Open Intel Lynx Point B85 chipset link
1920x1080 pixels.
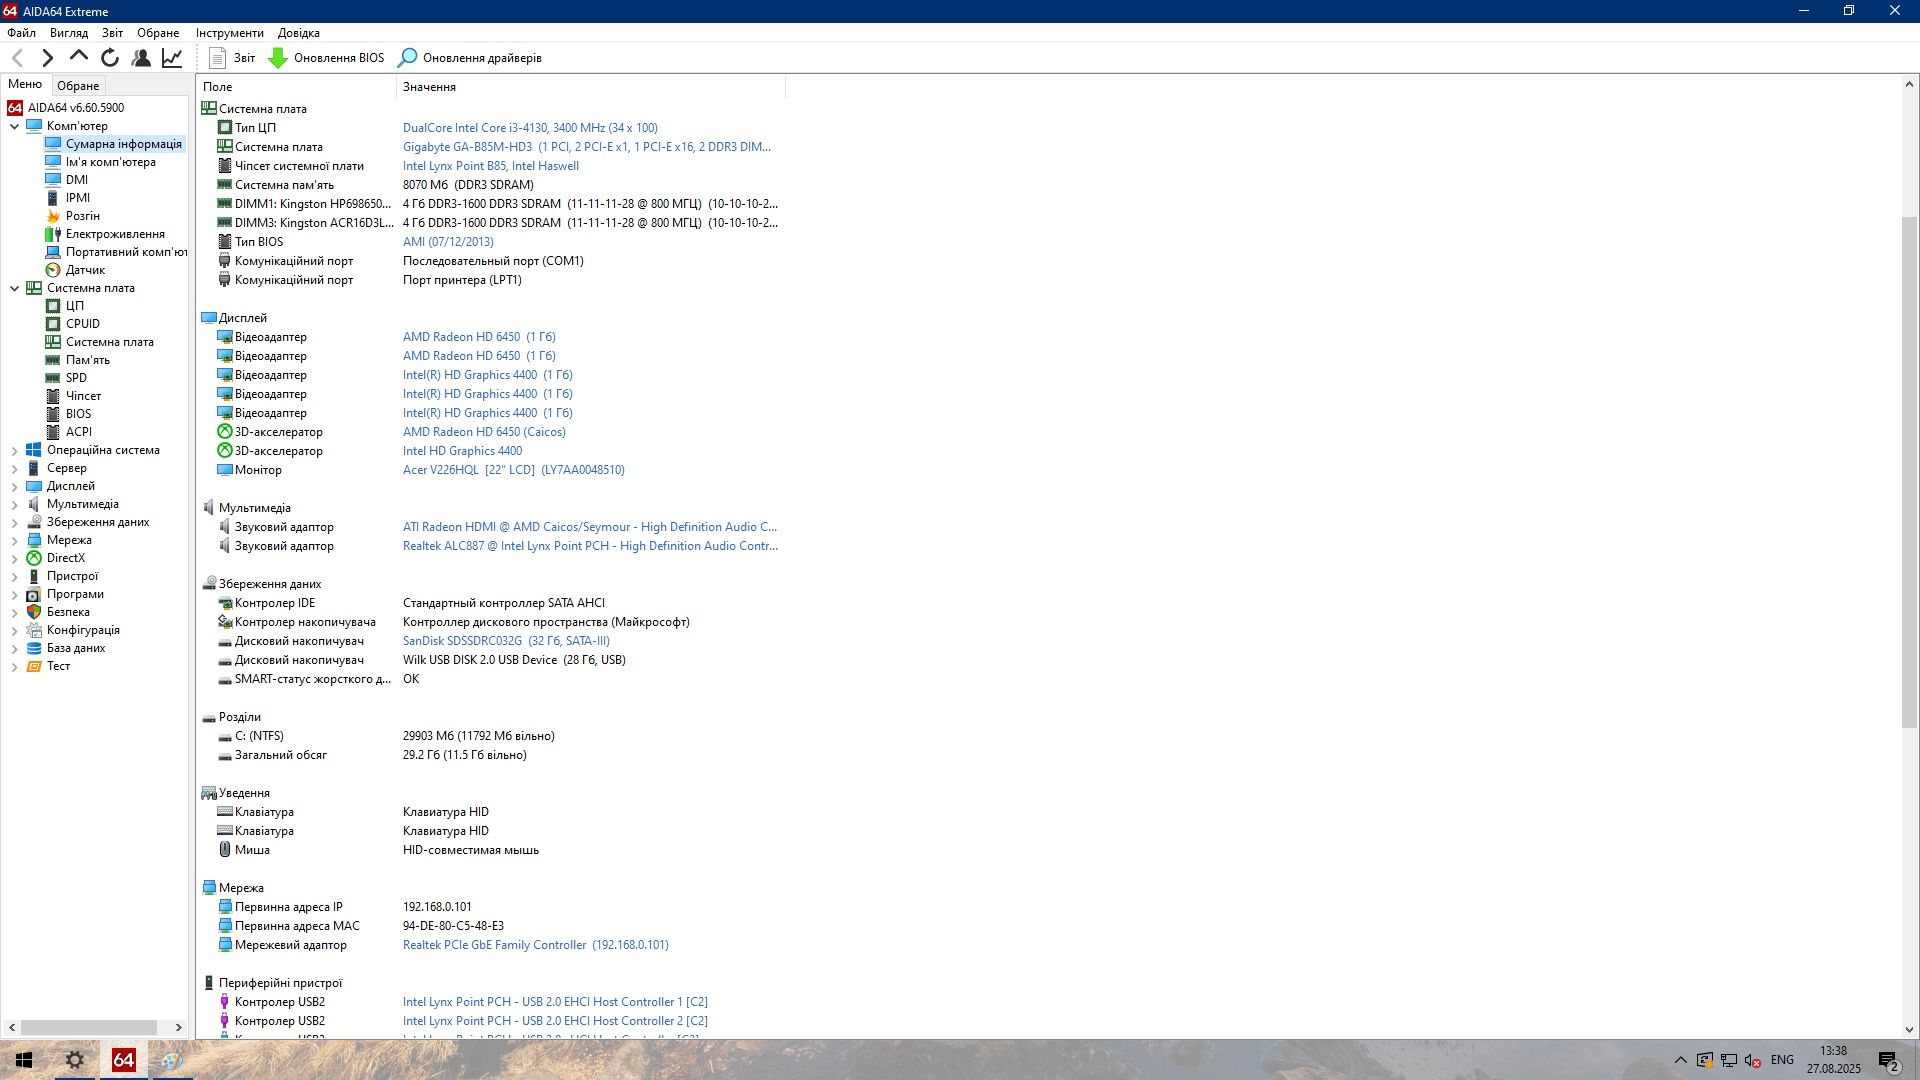point(491,166)
